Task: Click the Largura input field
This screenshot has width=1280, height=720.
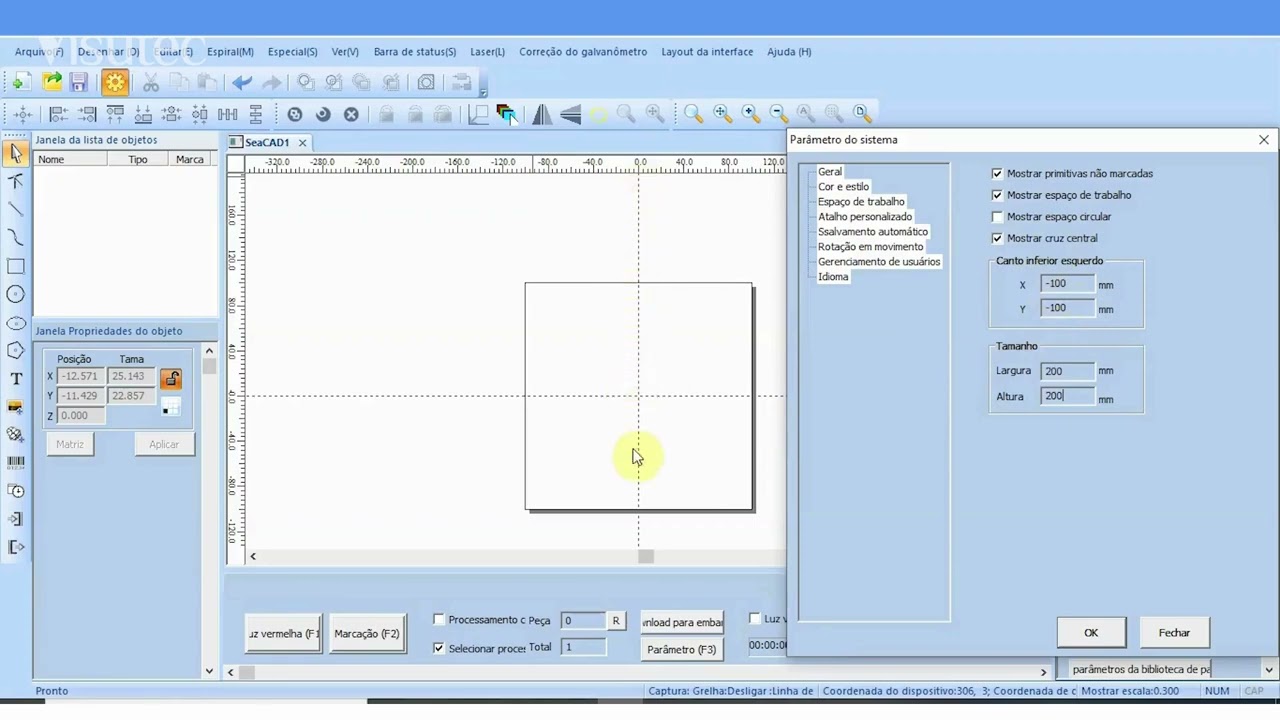Action: tap(1067, 371)
